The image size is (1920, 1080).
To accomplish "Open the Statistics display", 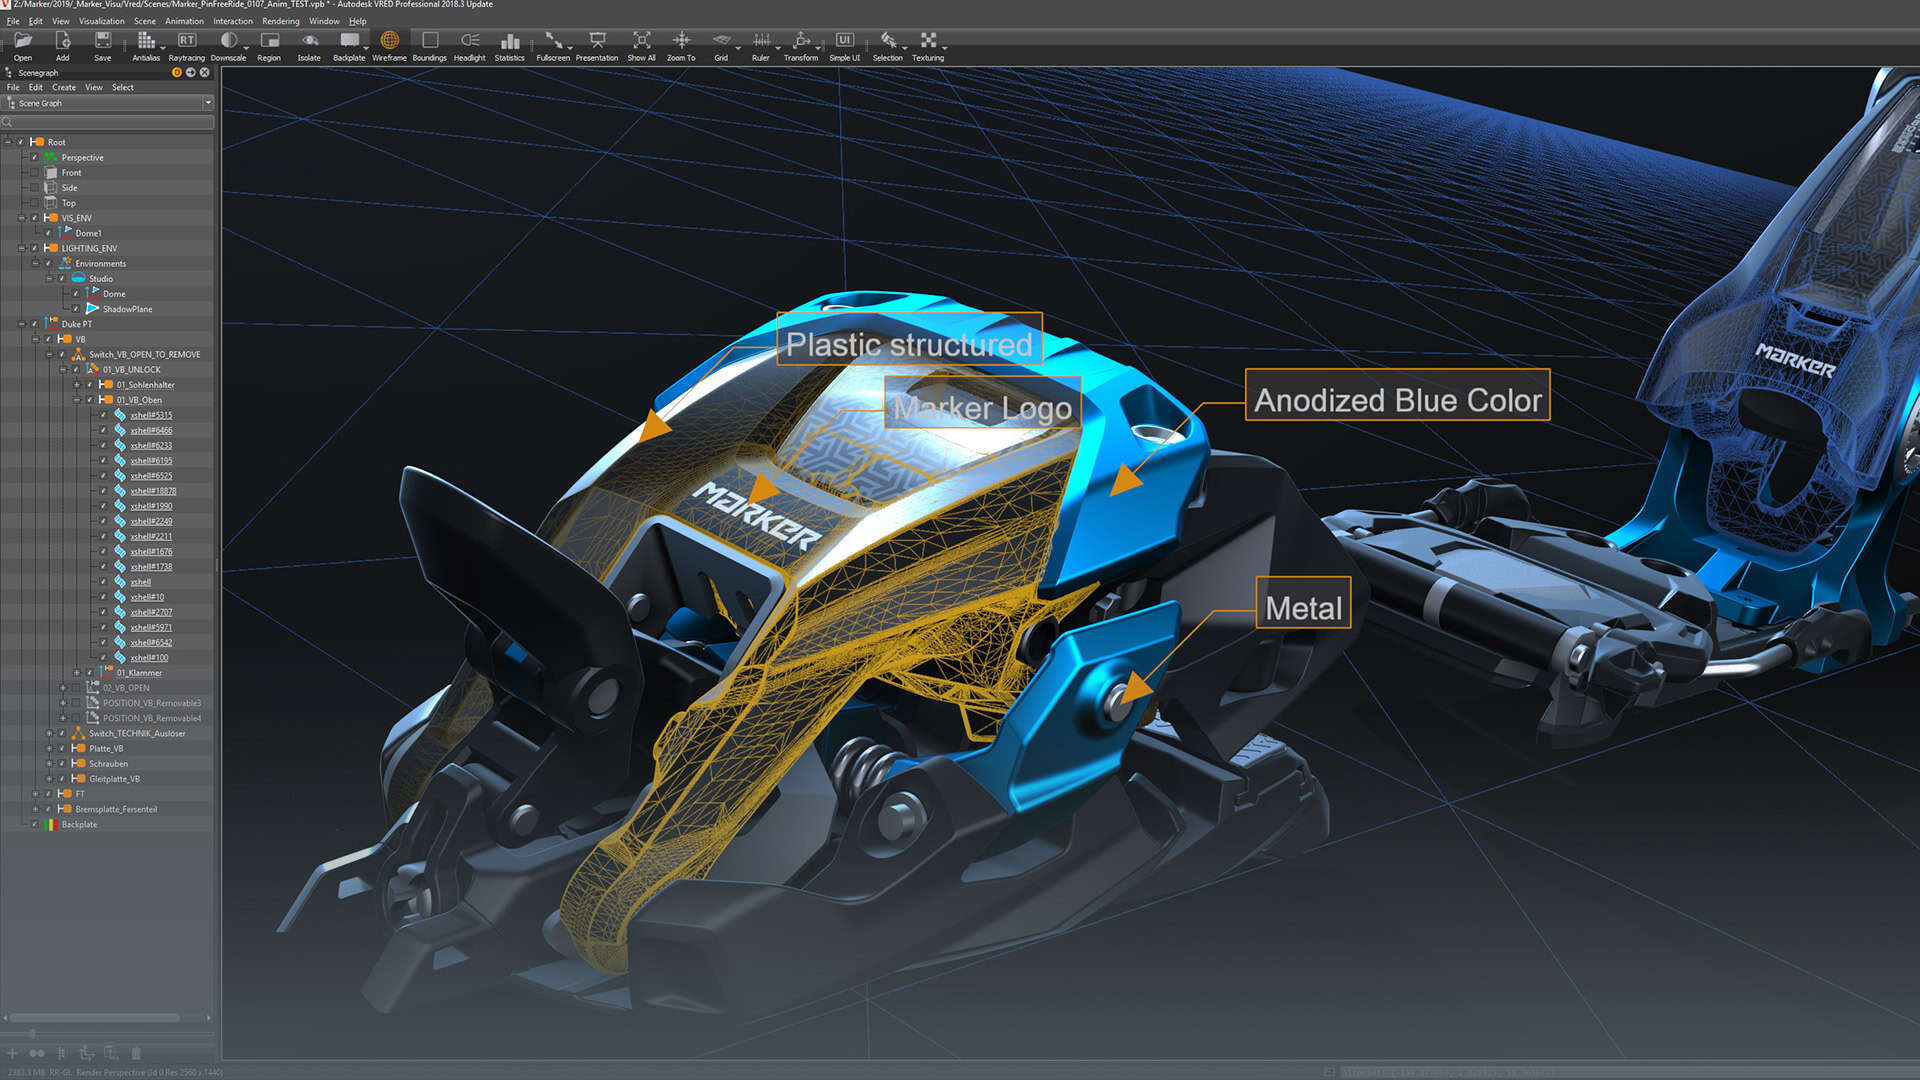I will (510, 46).
